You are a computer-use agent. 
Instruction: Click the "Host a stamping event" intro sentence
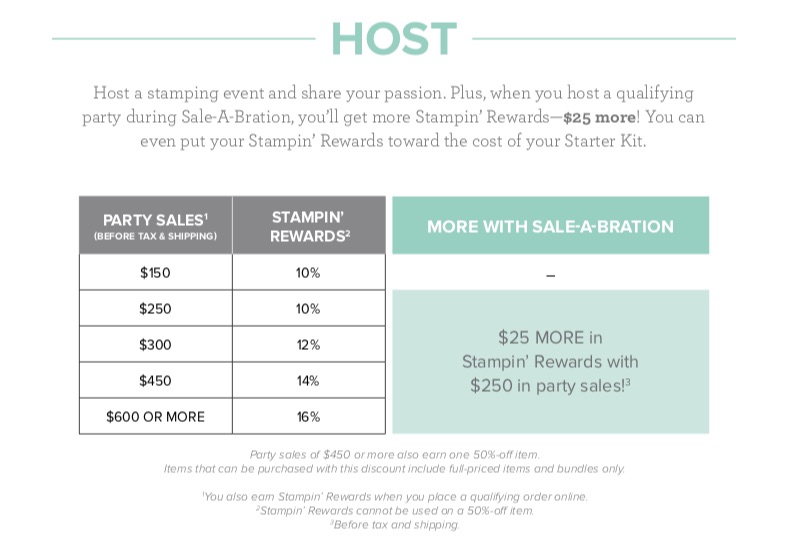(x=269, y=93)
